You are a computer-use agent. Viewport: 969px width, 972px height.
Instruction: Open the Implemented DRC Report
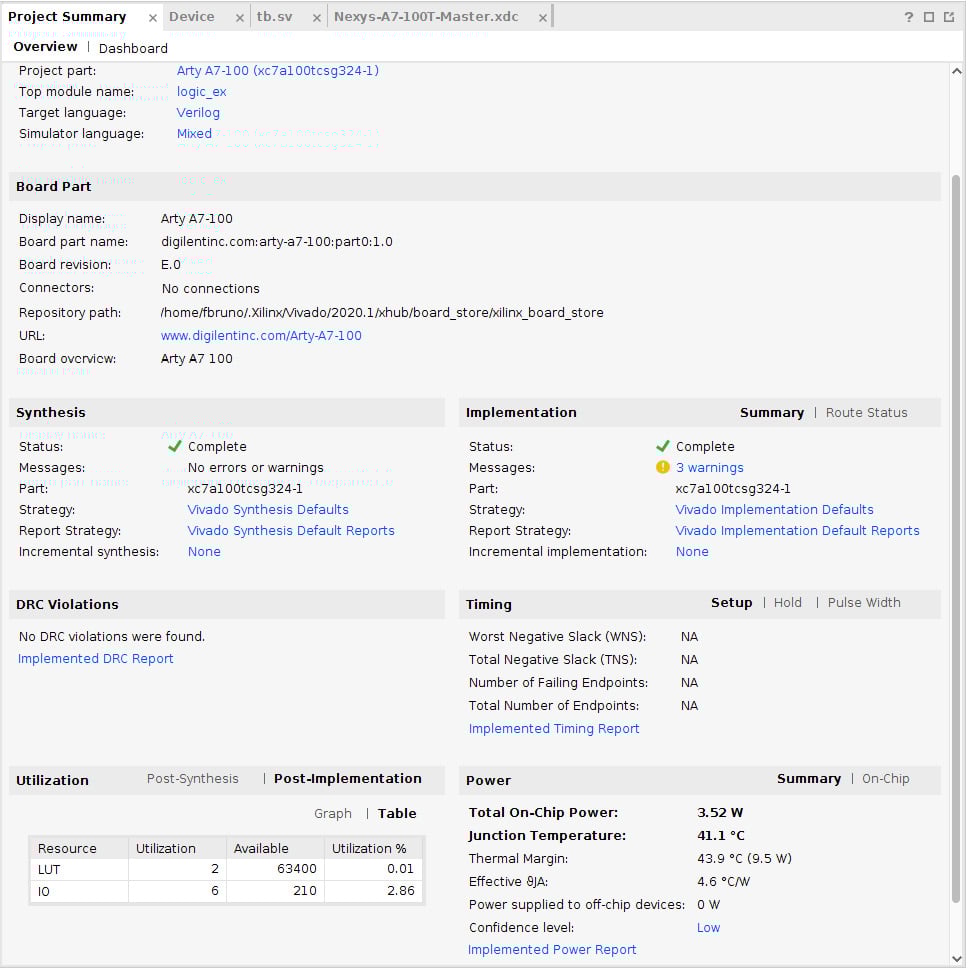coord(95,660)
